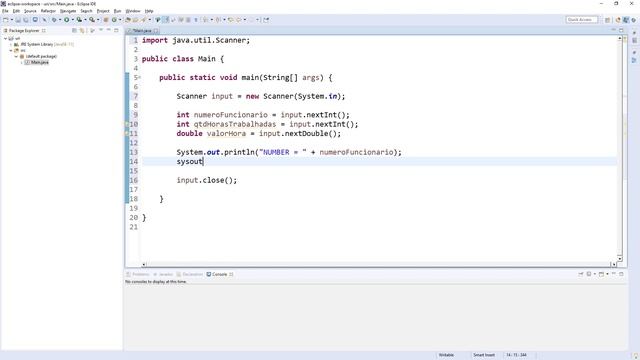Open Package Explorer view menu
Screen dimensions: 640x360
click(101, 30)
